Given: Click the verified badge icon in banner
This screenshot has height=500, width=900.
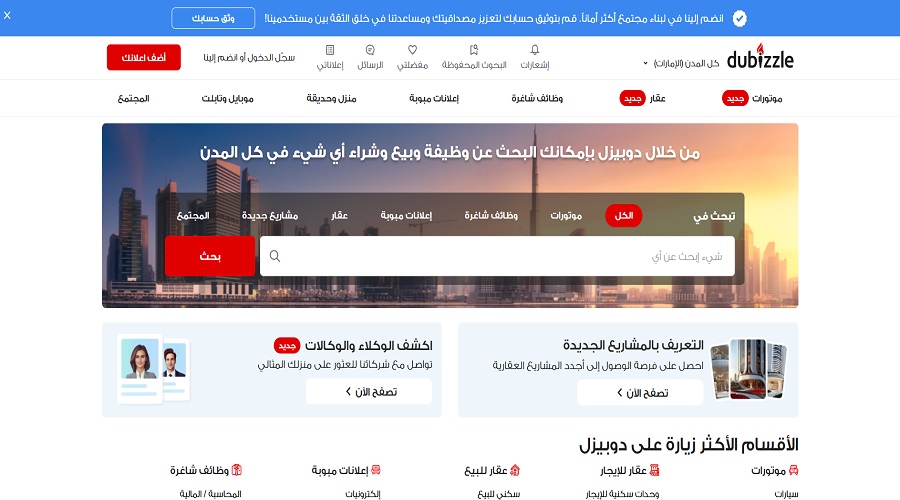Looking at the screenshot, I should [739, 18].
